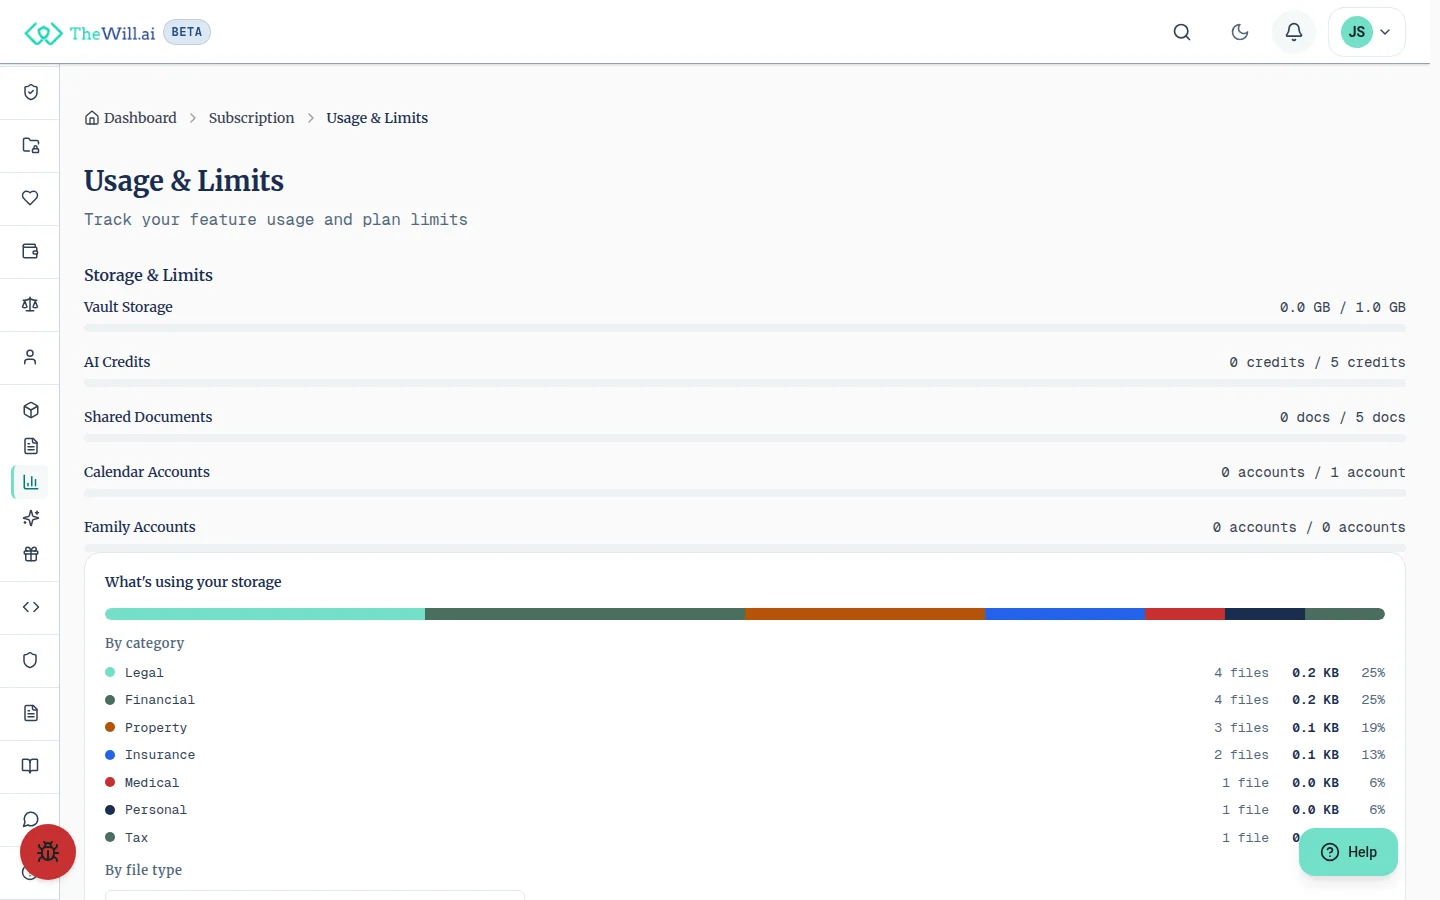Open the wallet icon in the sidebar
The width and height of the screenshot is (1440, 900).
point(30,251)
